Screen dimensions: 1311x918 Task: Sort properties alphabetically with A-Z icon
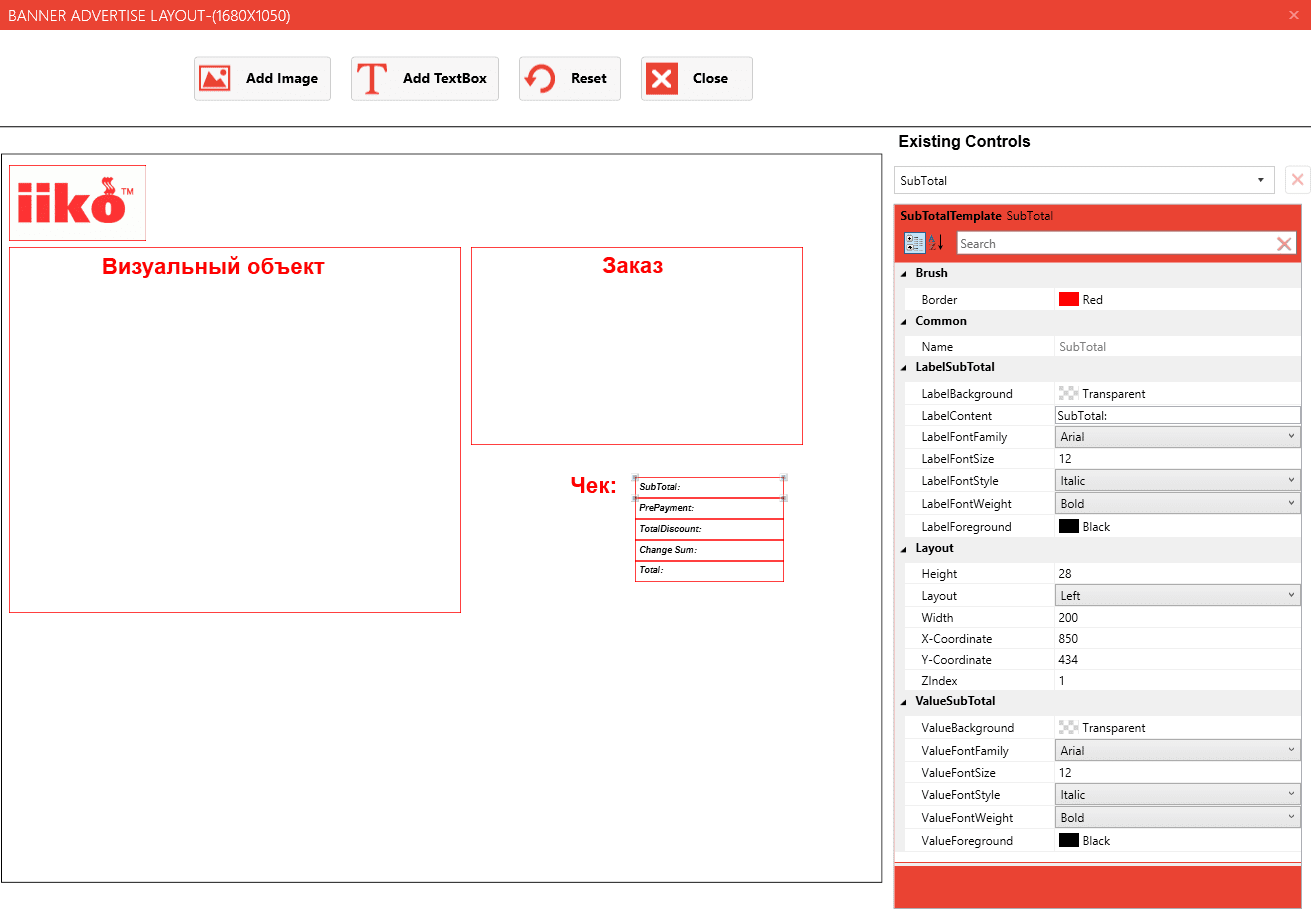pyautogui.click(x=936, y=243)
